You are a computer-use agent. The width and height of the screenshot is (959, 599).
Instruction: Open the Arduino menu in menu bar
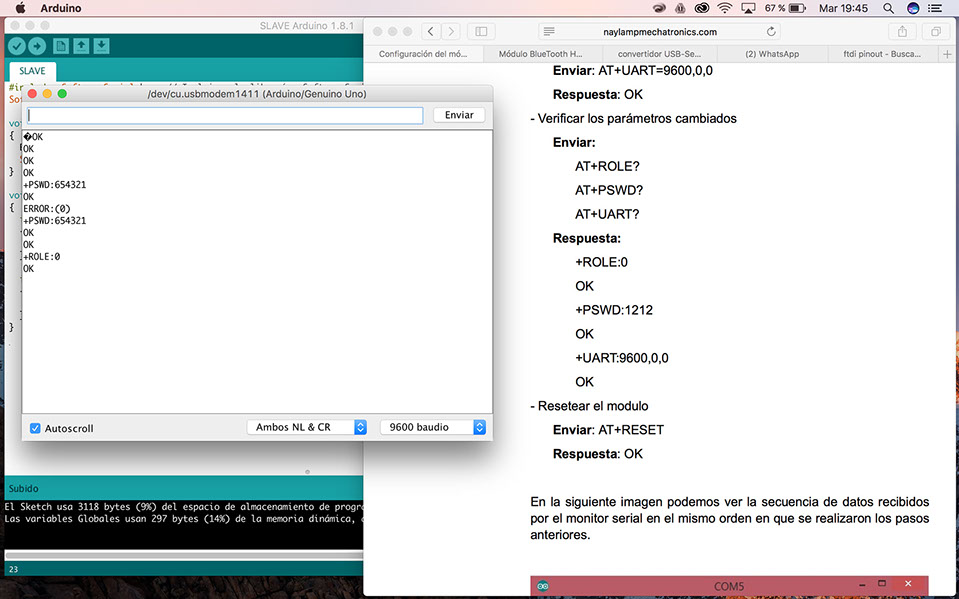pos(61,8)
